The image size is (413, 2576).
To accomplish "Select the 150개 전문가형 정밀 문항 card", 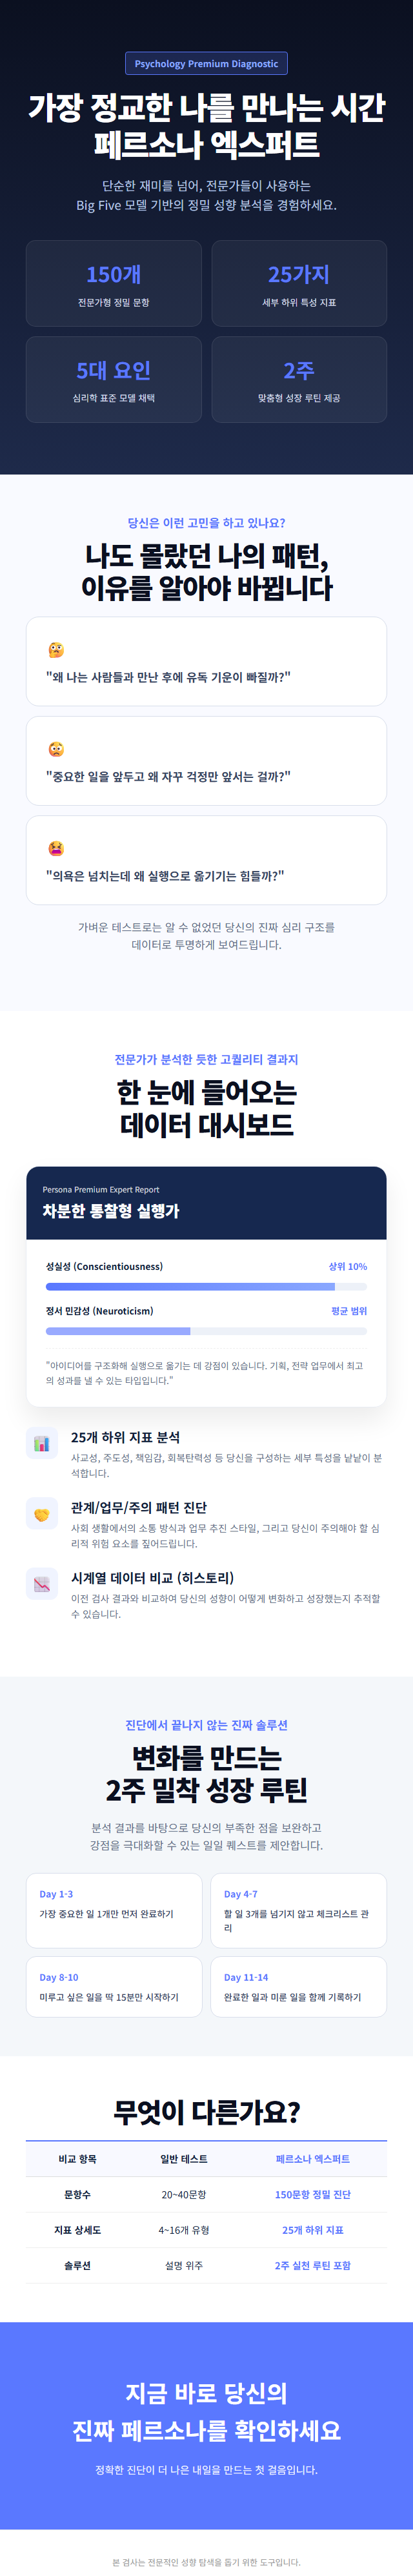I will (113, 284).
